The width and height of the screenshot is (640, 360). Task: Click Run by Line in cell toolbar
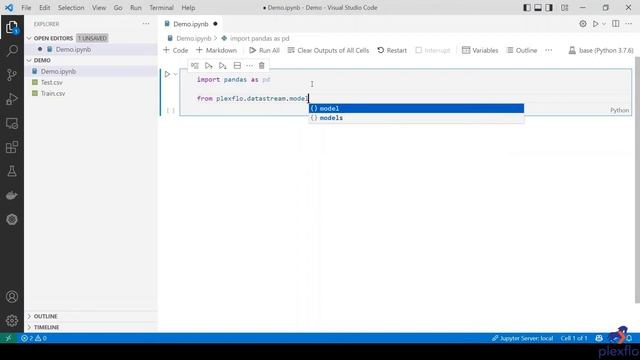point(195,66)
